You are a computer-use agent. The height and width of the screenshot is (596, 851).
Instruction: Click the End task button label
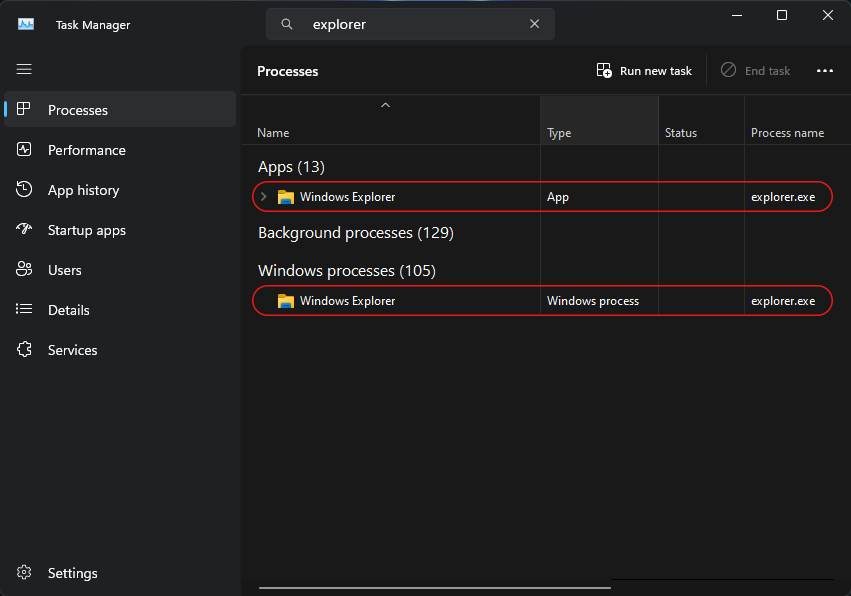[767, 71]
